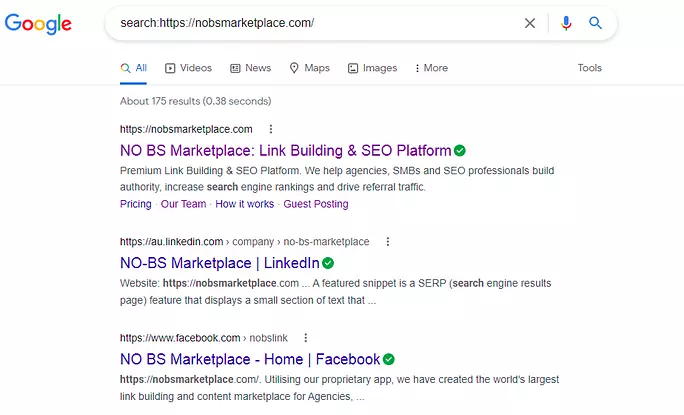
Task: Click green verified badge beside Facebook result
Action: coord(389,359)
